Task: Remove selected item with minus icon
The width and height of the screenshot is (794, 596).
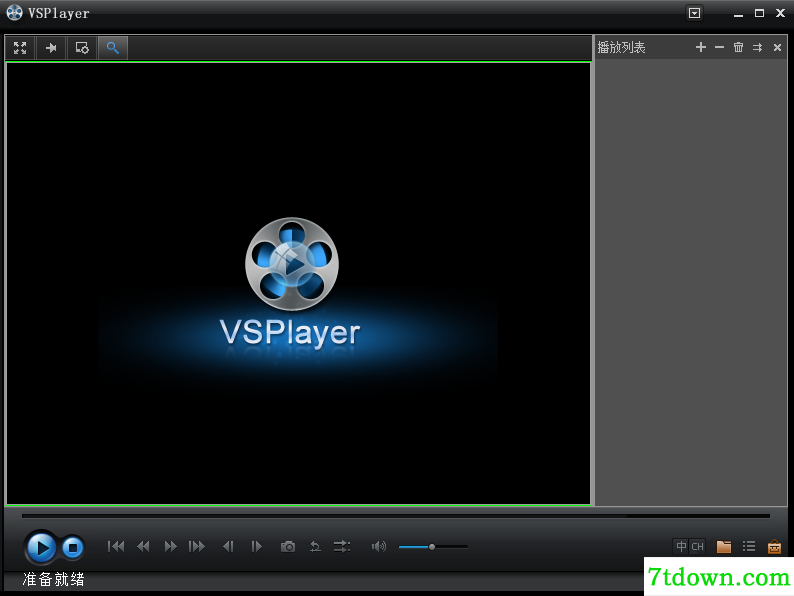Action: (720, 47)
